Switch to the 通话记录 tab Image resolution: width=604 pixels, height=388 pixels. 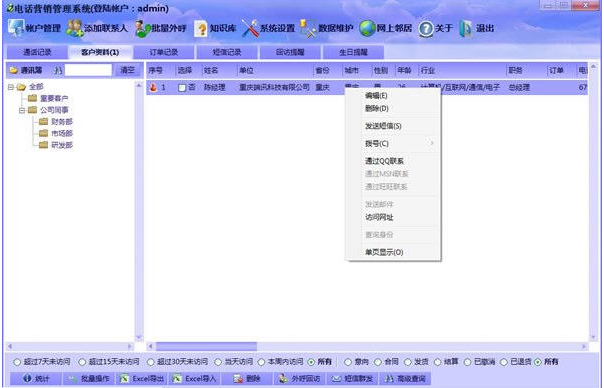pos(37,52)
